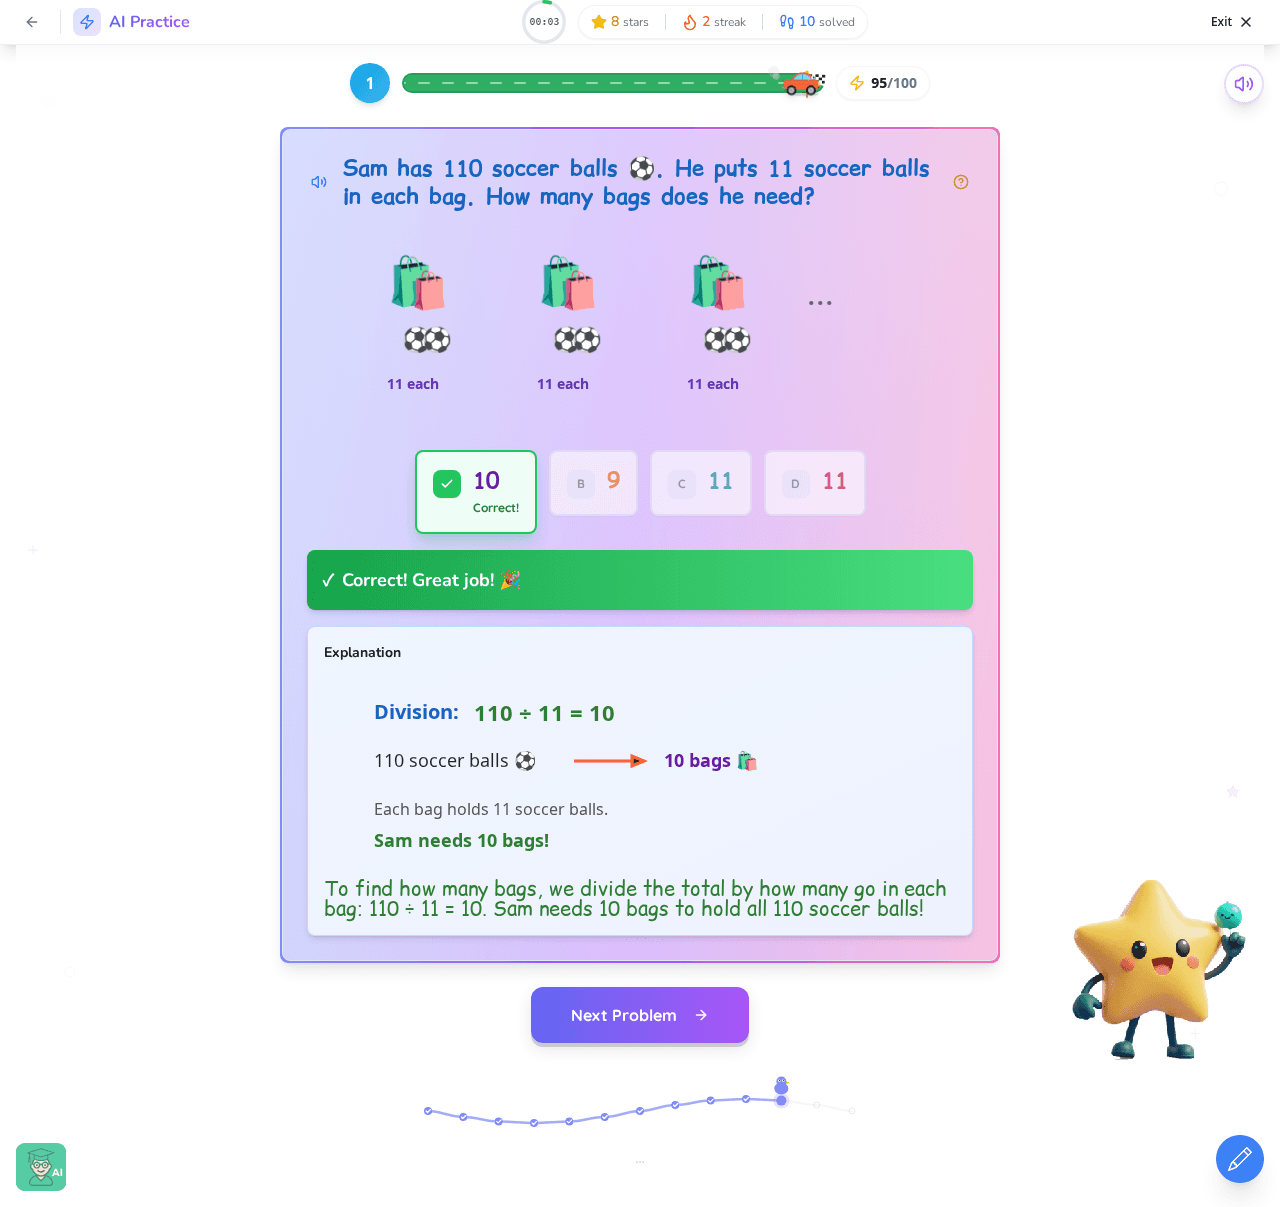Select answer option C, 11
This screenshot has width=1280, height=1207.
click(x=701, y=483)
